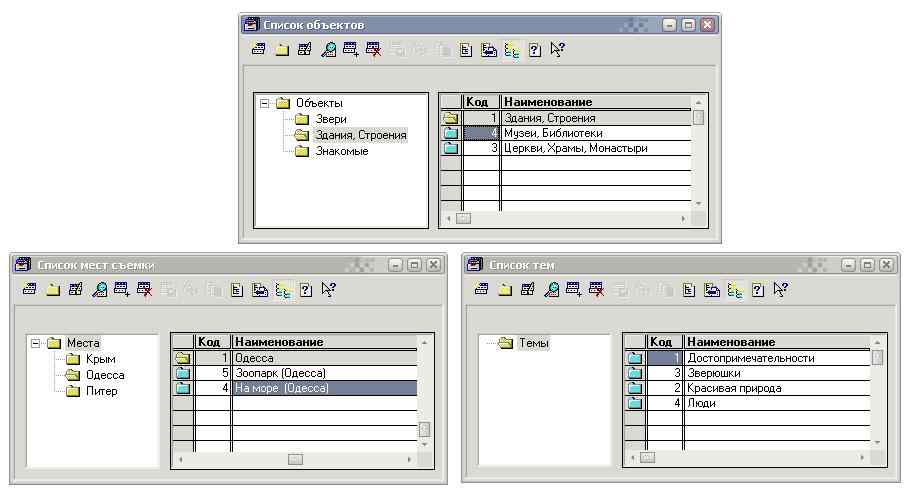Click Код column header in Список объектов

pyautogui.click(x=481, y=102)
